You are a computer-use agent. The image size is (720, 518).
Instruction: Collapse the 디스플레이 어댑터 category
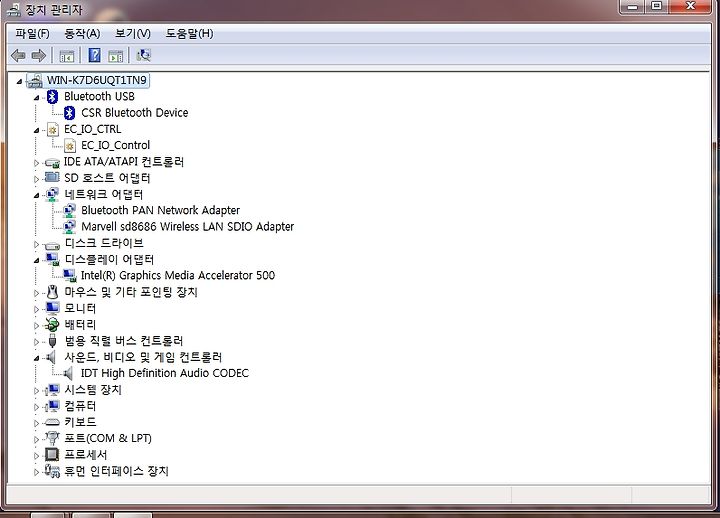click(37, 261)
